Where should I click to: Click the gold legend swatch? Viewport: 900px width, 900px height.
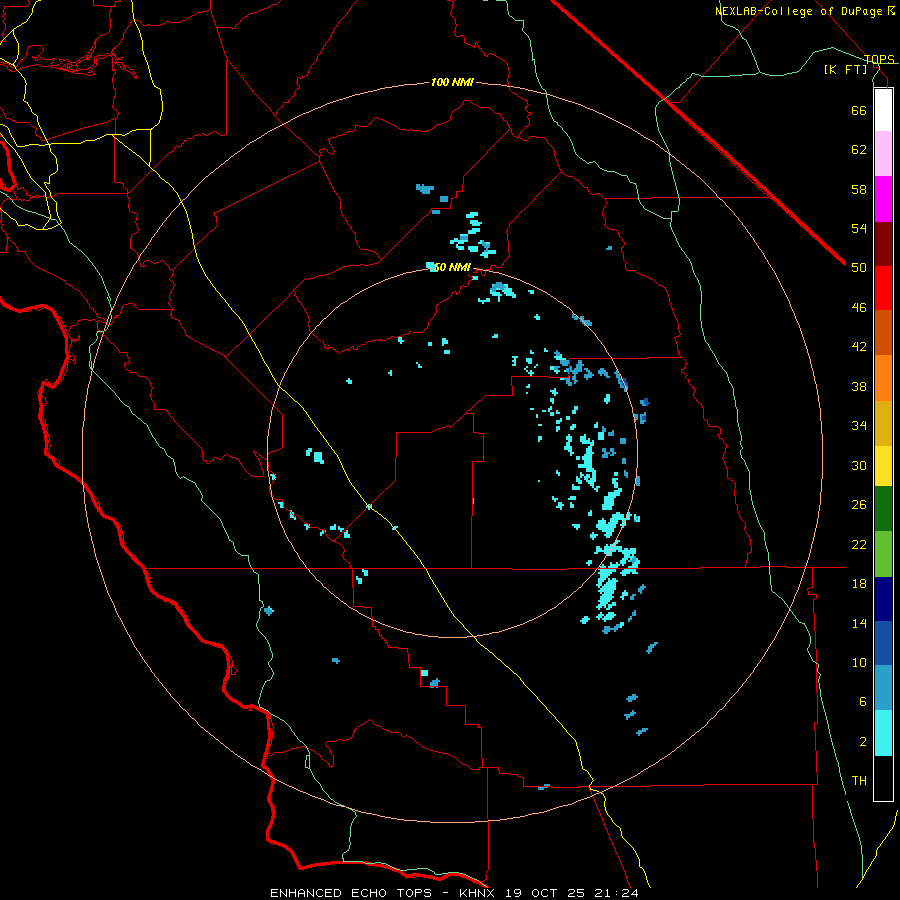[x=883, y=423]
